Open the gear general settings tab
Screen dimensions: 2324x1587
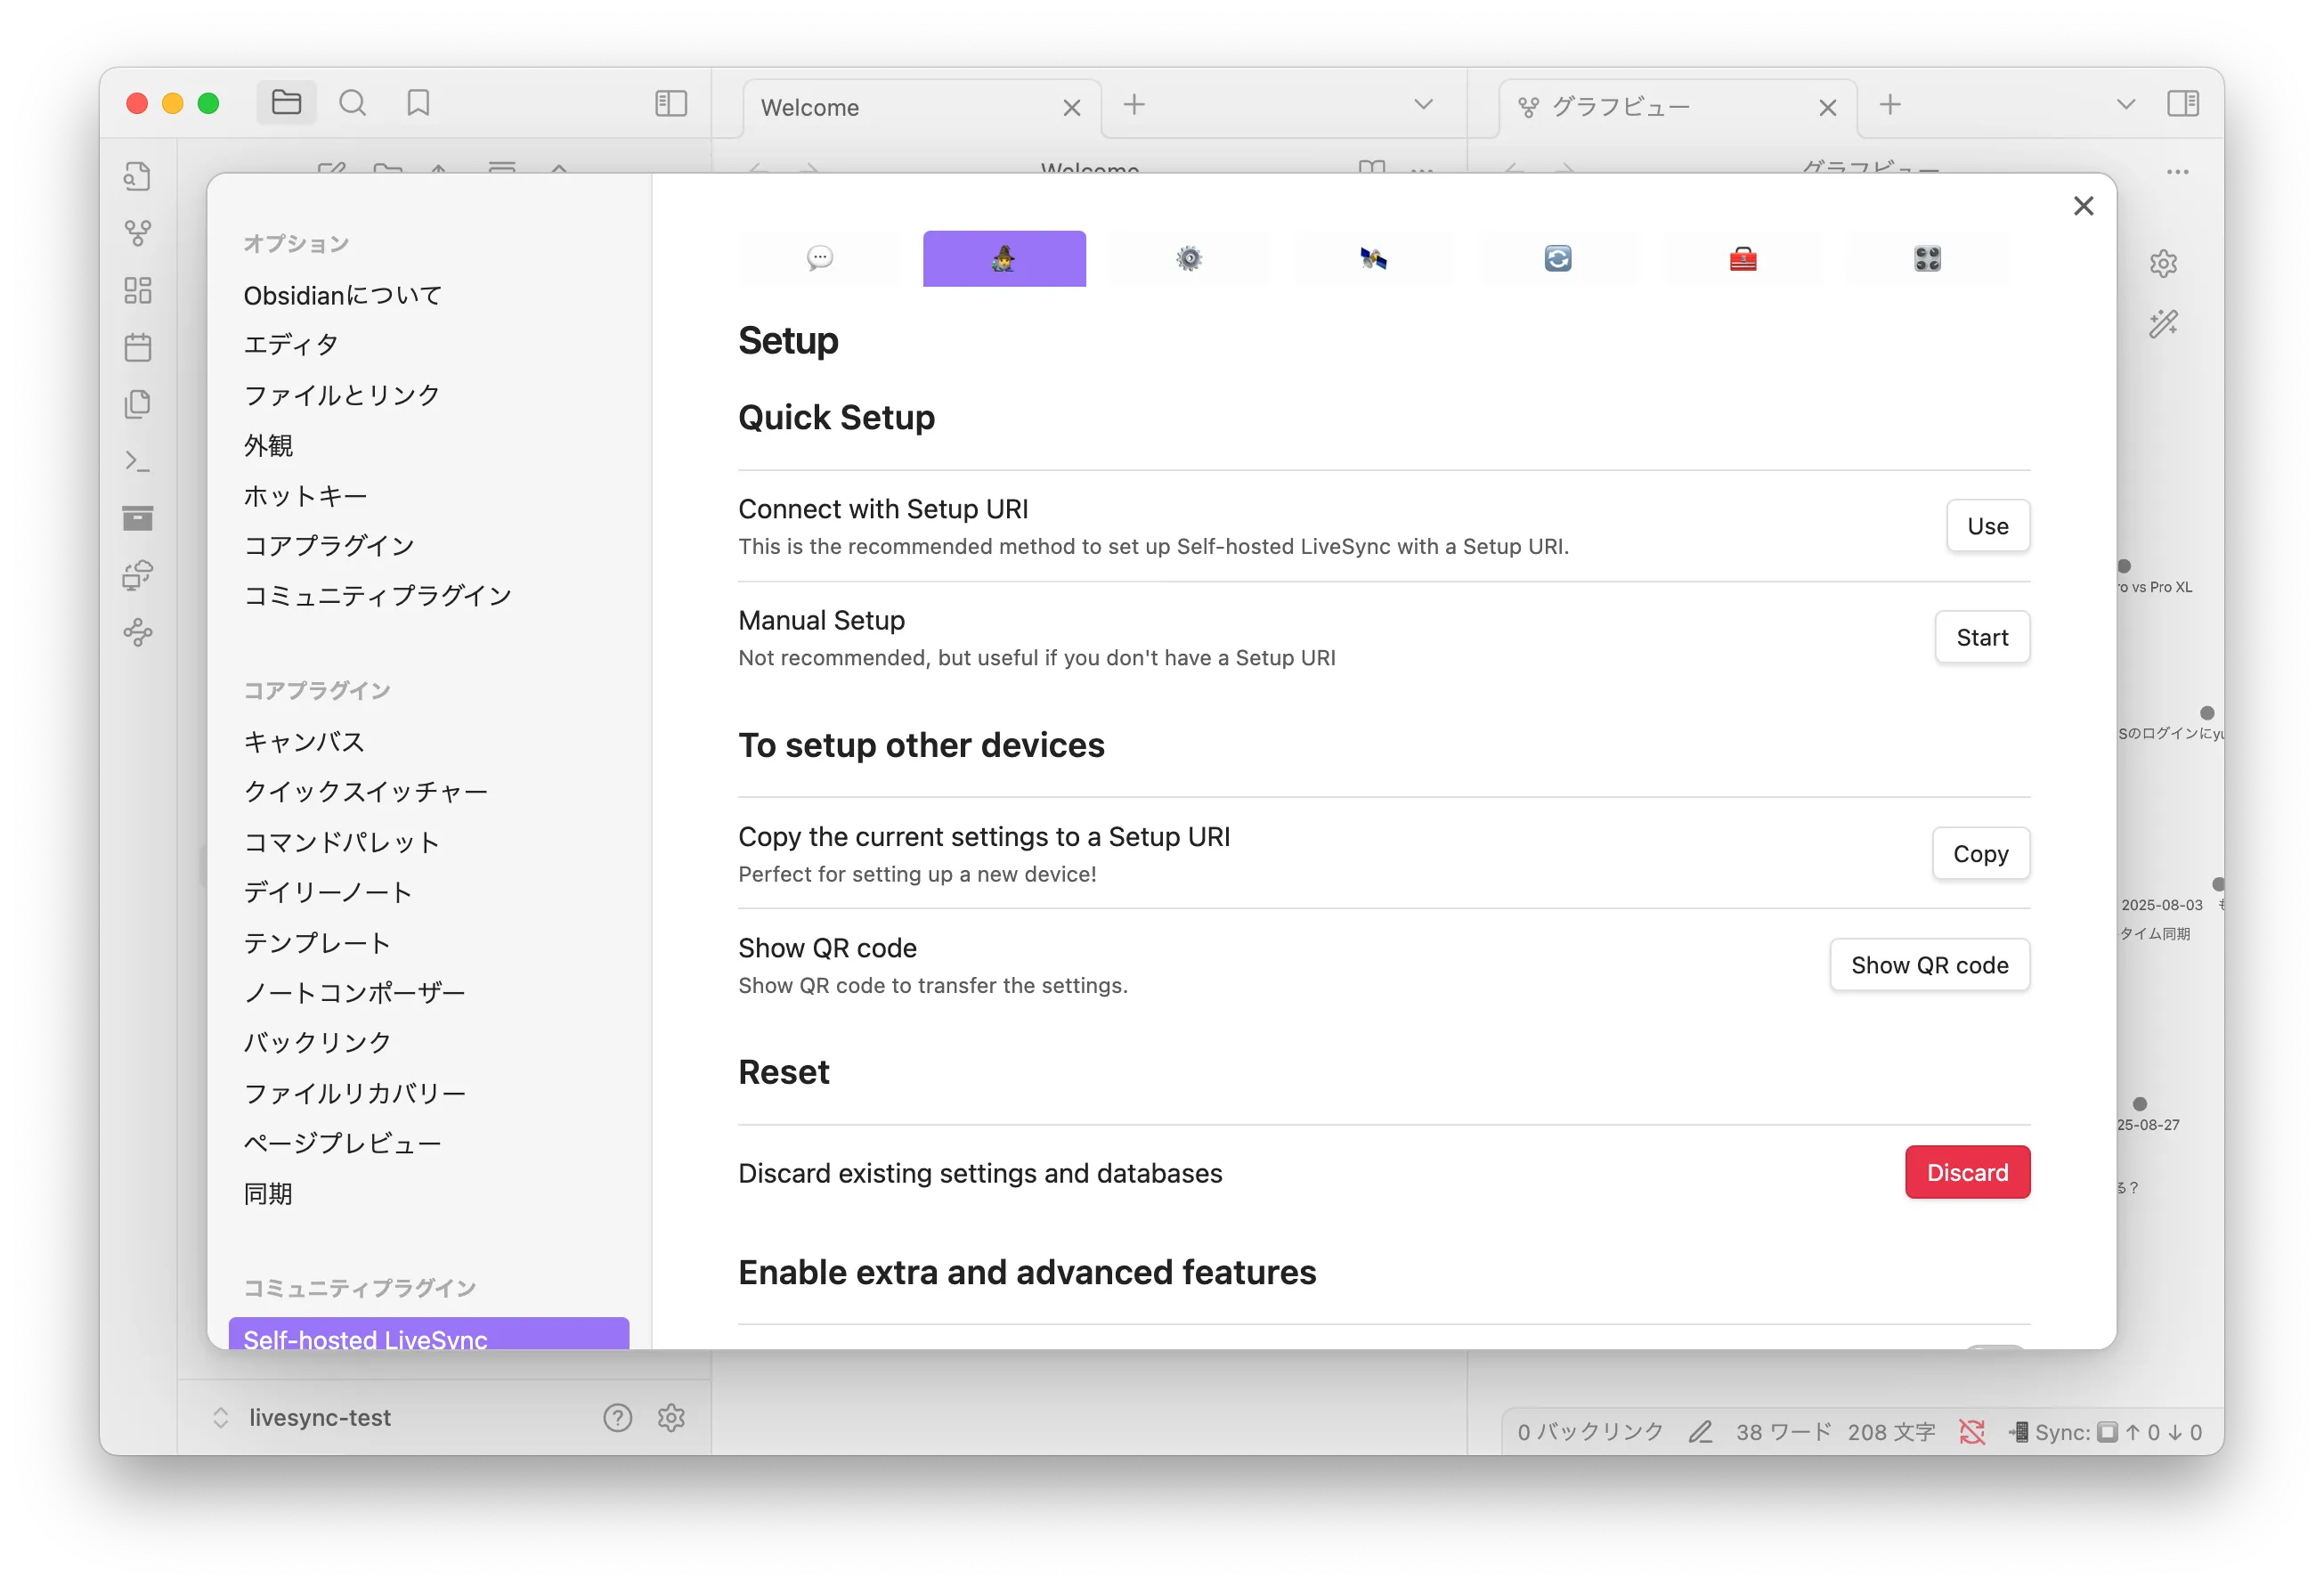tap(1188, 259)
